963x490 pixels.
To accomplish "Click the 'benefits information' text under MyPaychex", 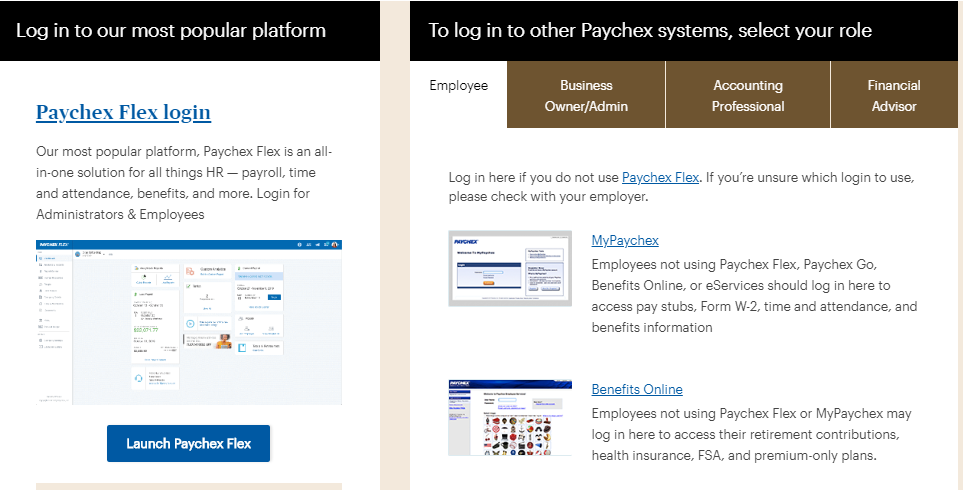I will point(652,327).
